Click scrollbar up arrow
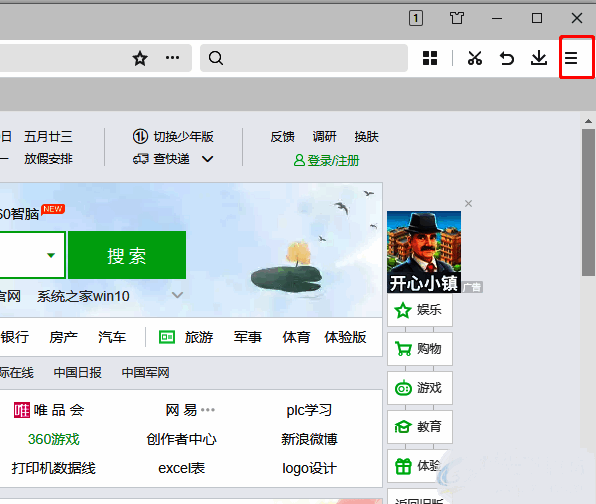Viewport: 596px width, 504px height. pyautogui.click(x=588, y=121)
